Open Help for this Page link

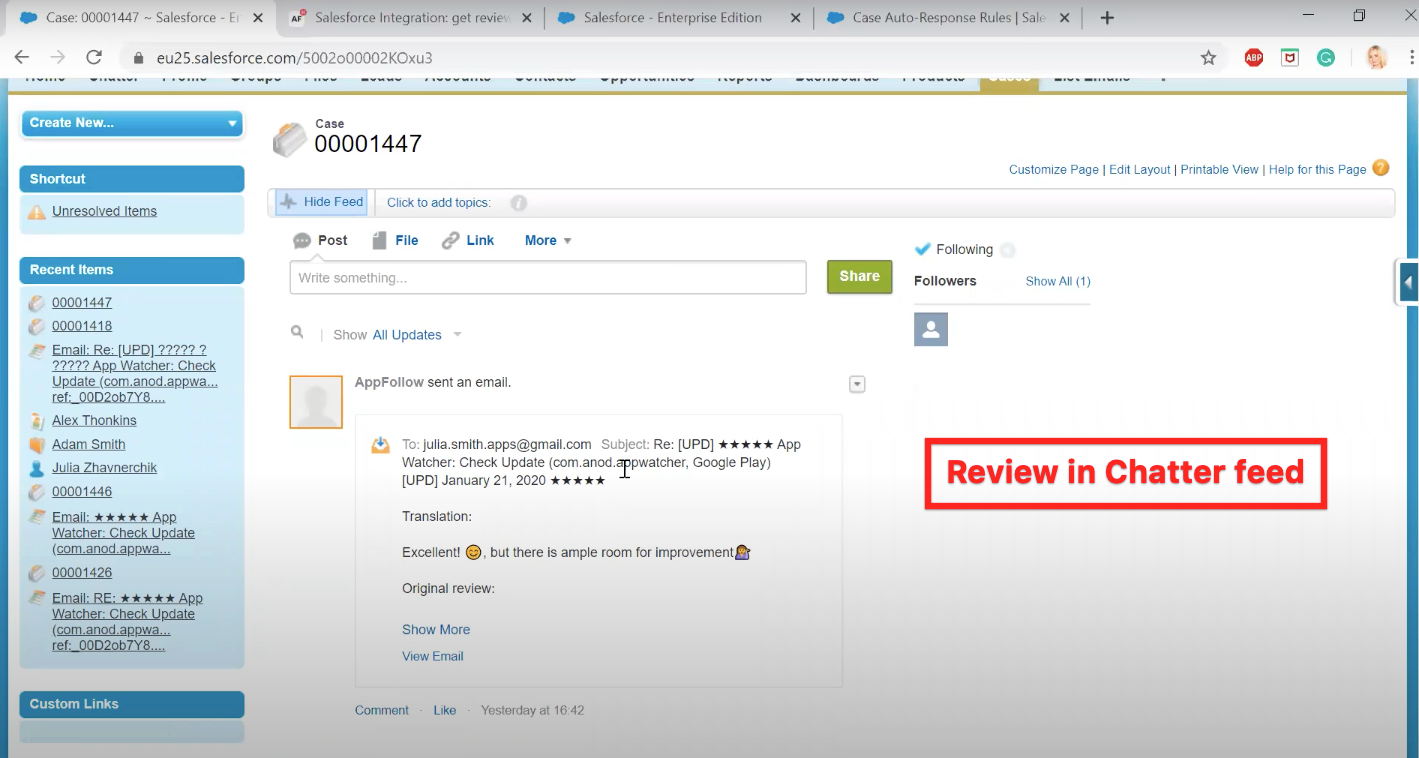point(1317,169)
